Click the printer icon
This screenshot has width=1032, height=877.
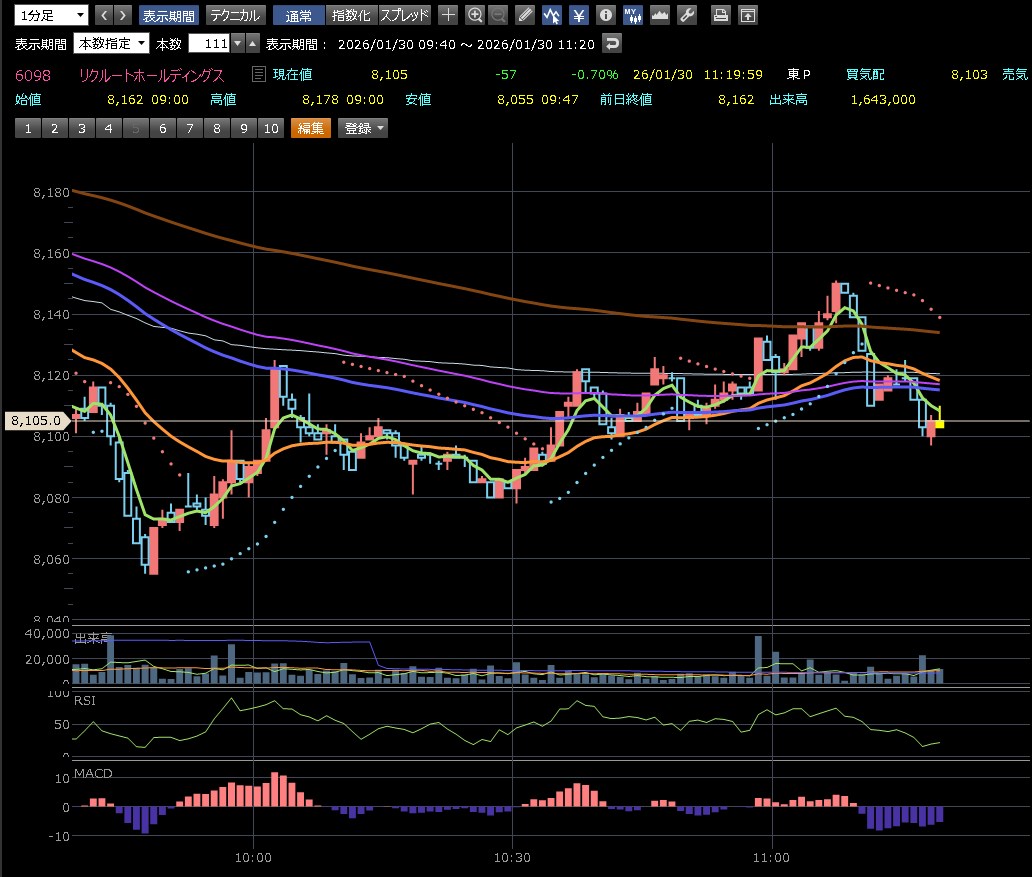(720, 15)
